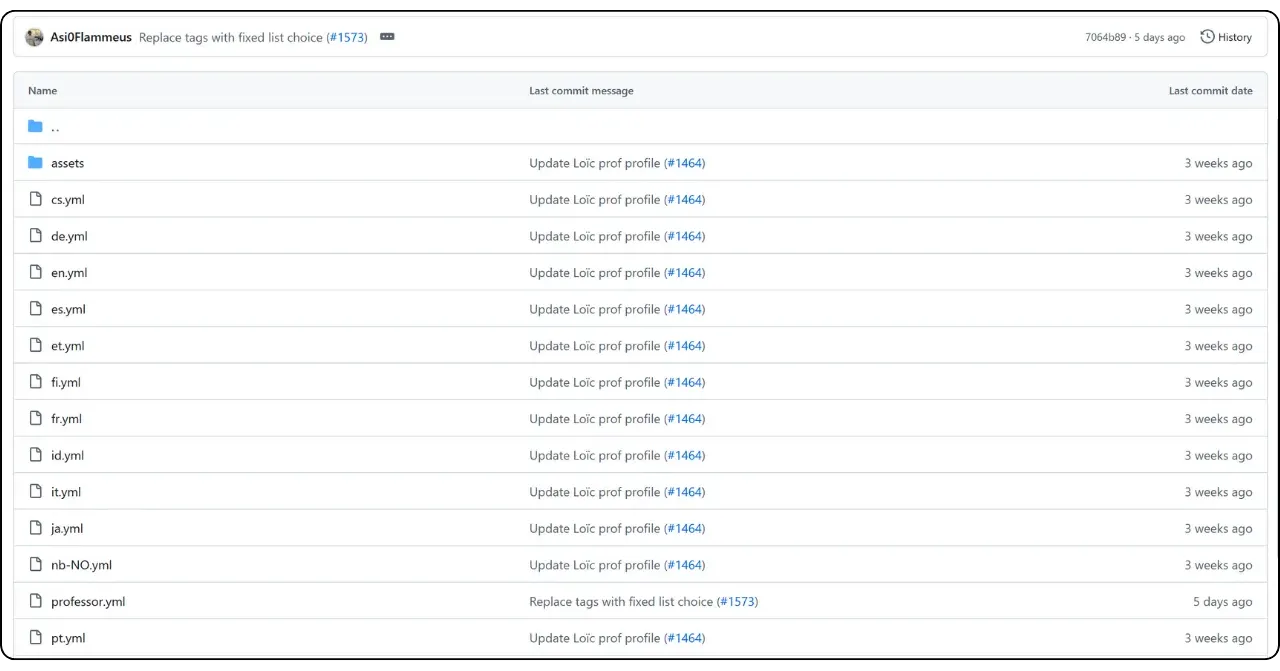The image size is (1280, 671).
Task: Open pull request #1573 in header
Action: point(347,37)
